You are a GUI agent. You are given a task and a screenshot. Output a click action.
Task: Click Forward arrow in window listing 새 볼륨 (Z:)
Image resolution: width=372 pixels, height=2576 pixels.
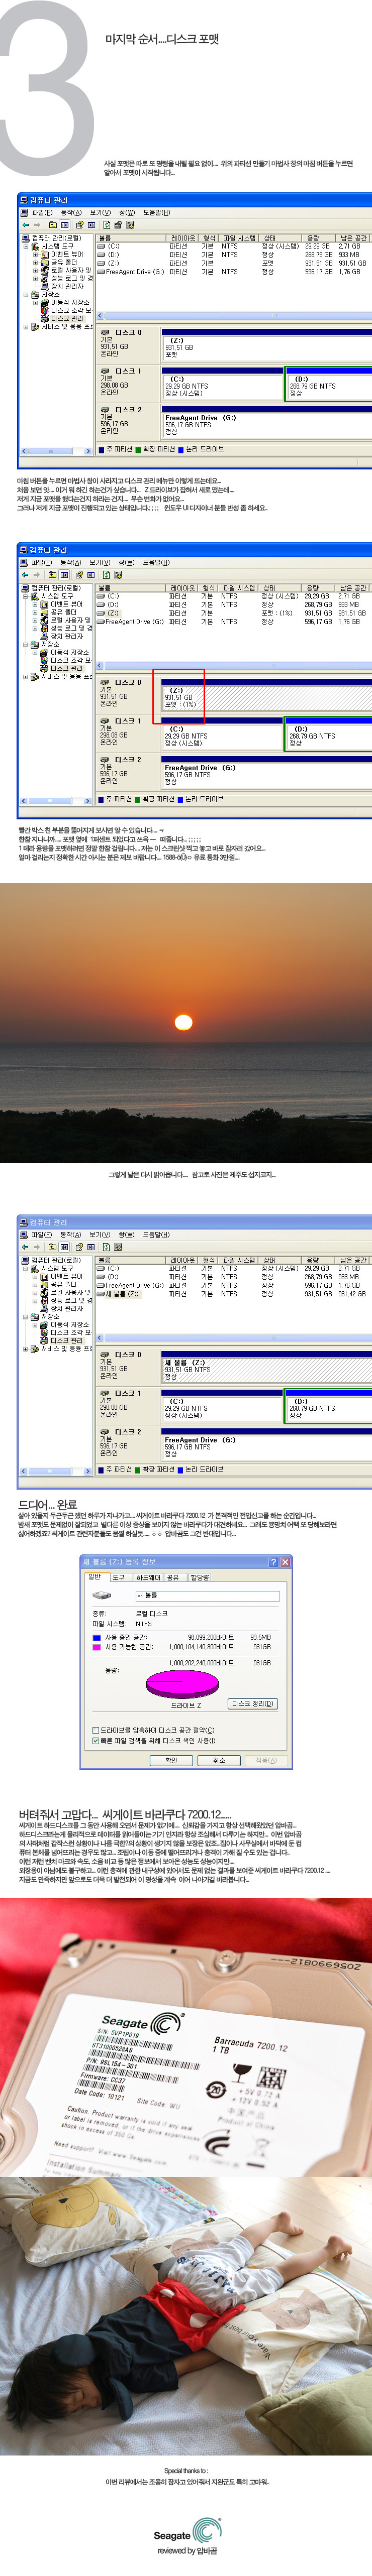pos(37,1247)
